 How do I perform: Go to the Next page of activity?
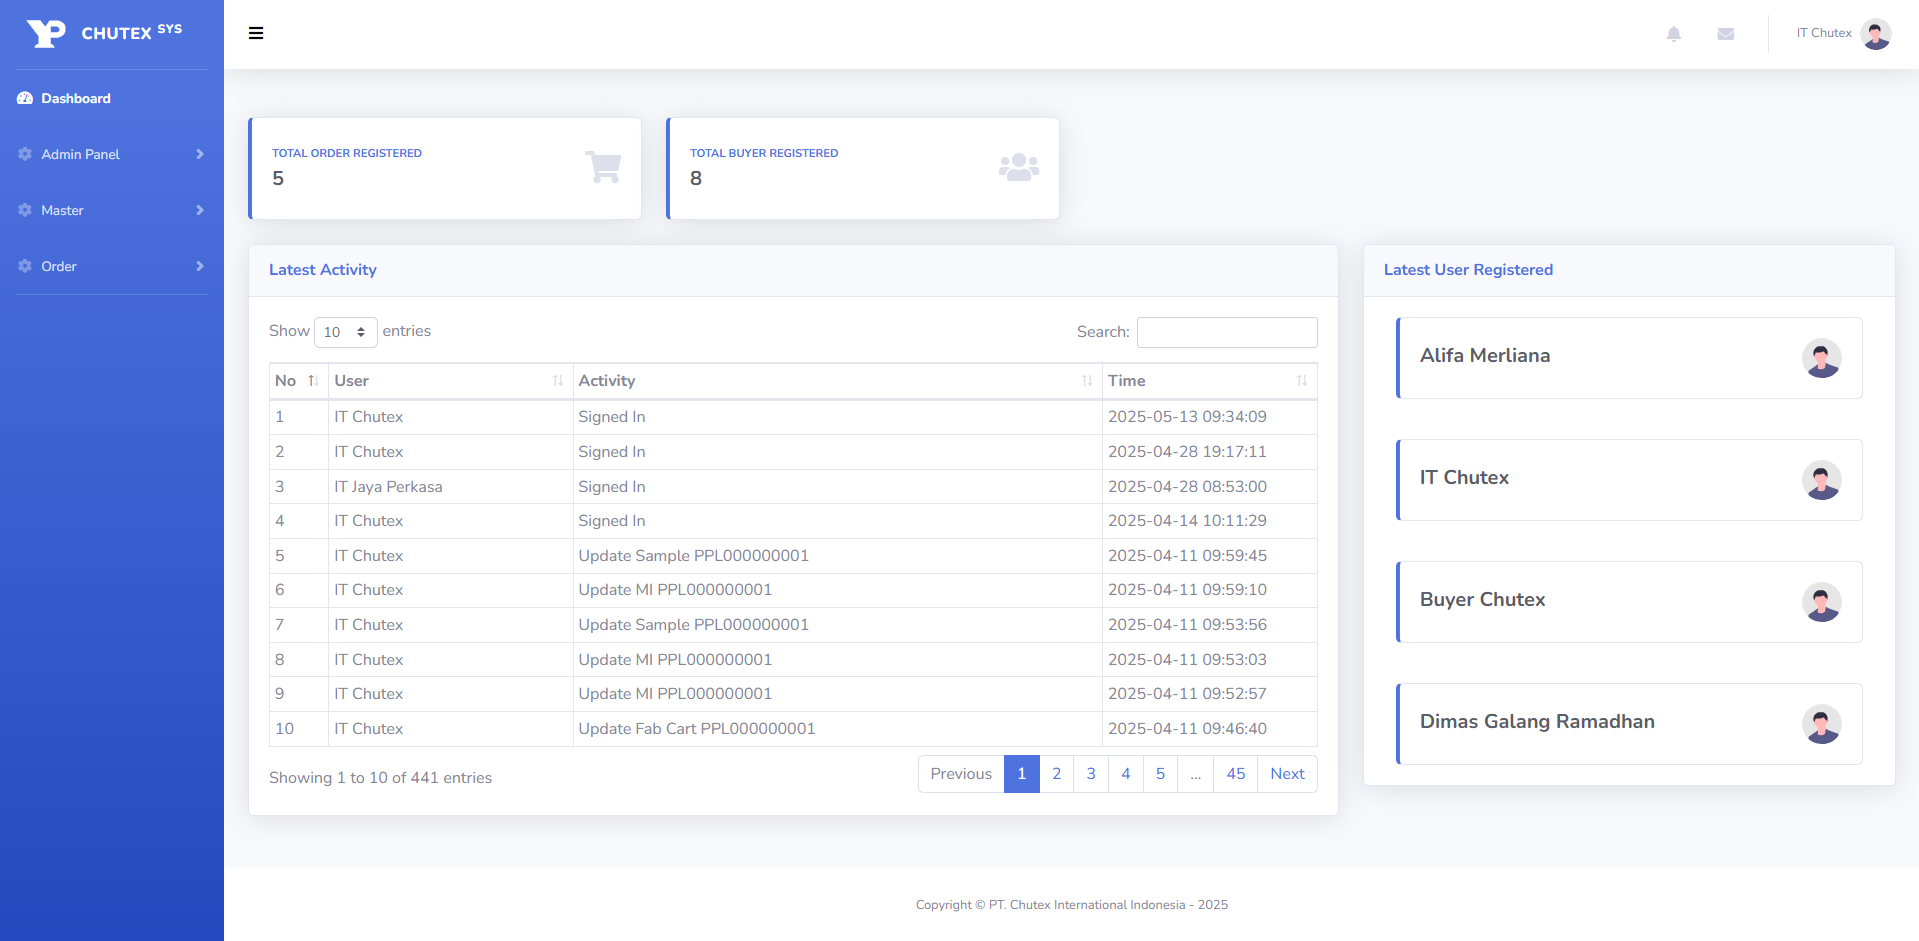click(x=1287, y=774)
